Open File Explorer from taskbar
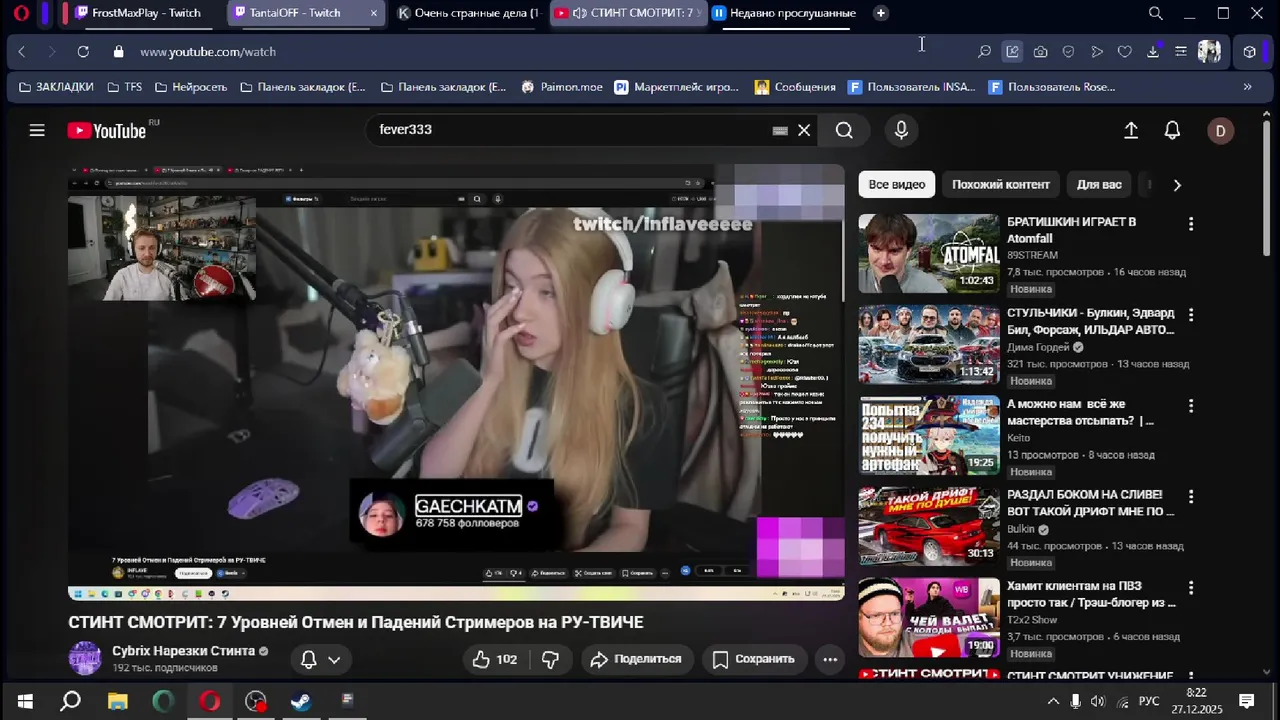This screenshot has height=720, width=1280. tap(117, 701)
